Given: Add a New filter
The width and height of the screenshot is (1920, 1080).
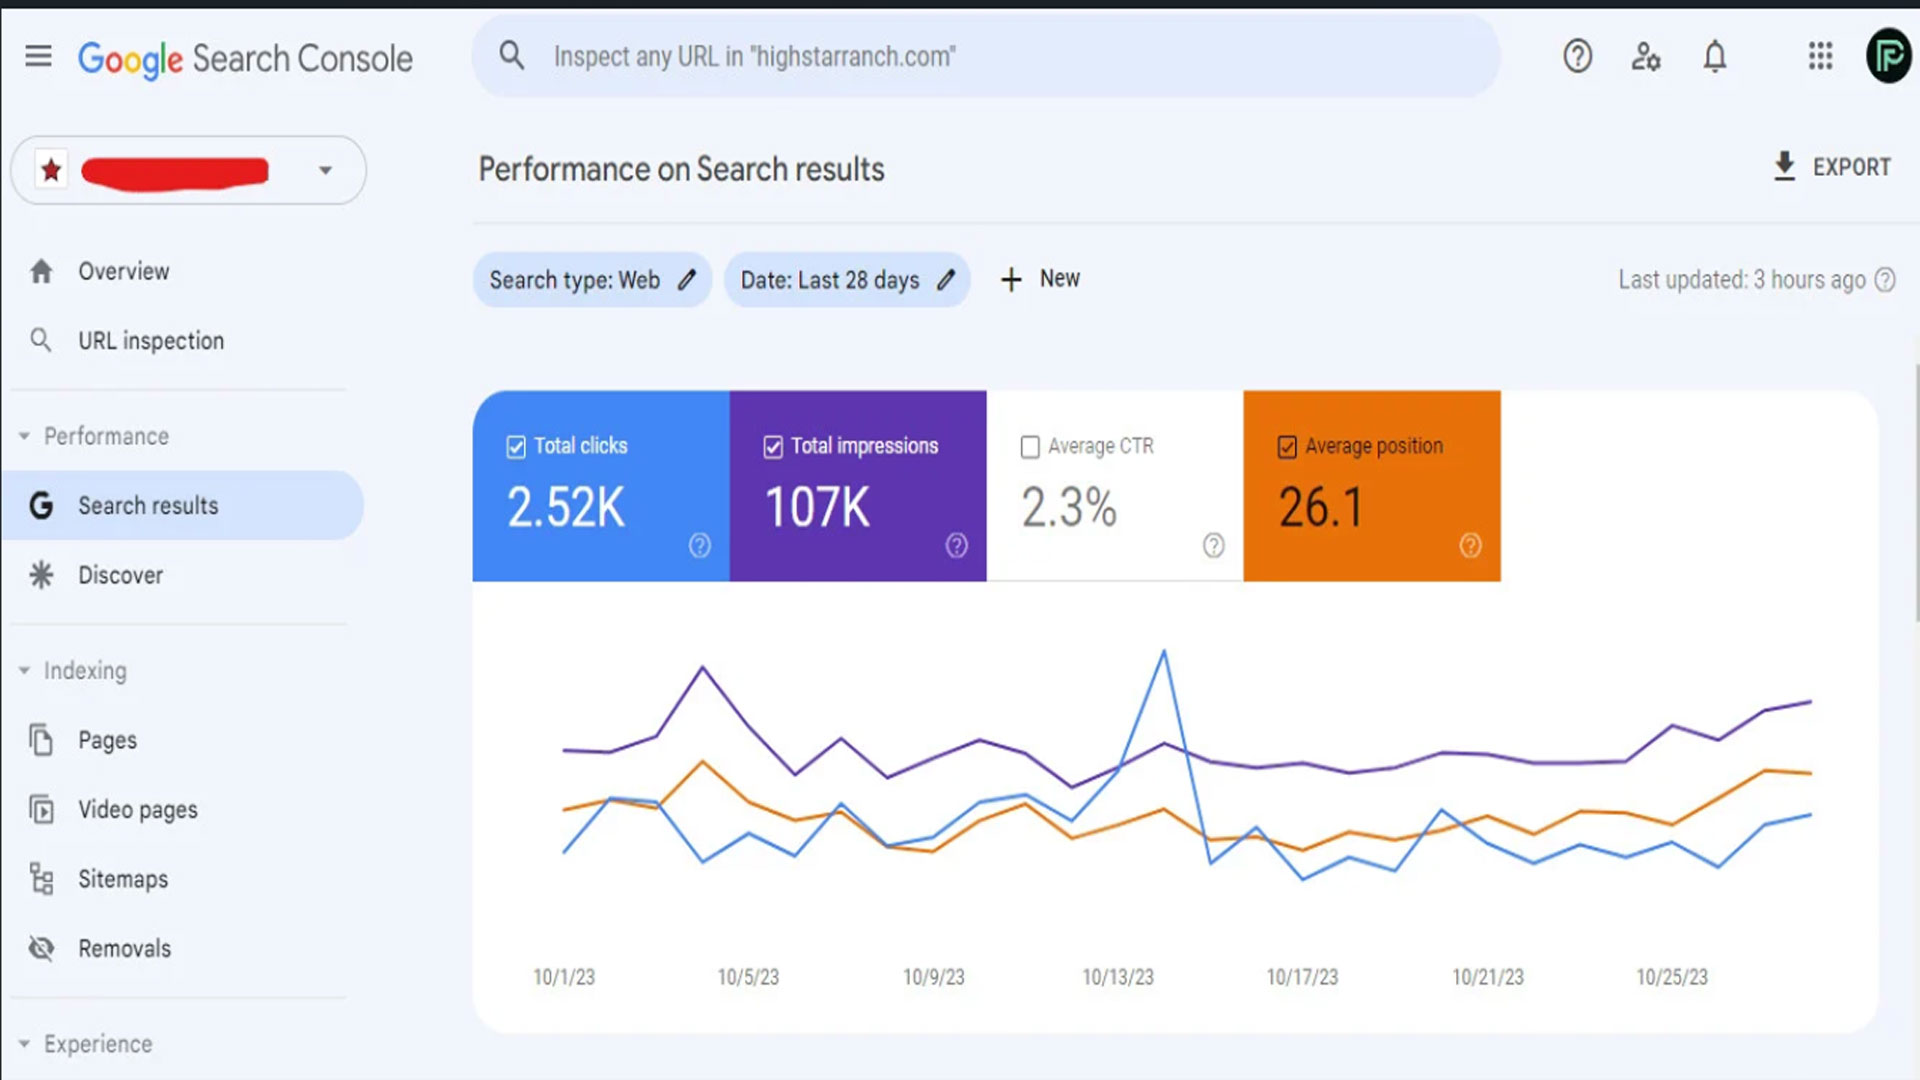Looking at the screenshot, I should (1041, 279).
